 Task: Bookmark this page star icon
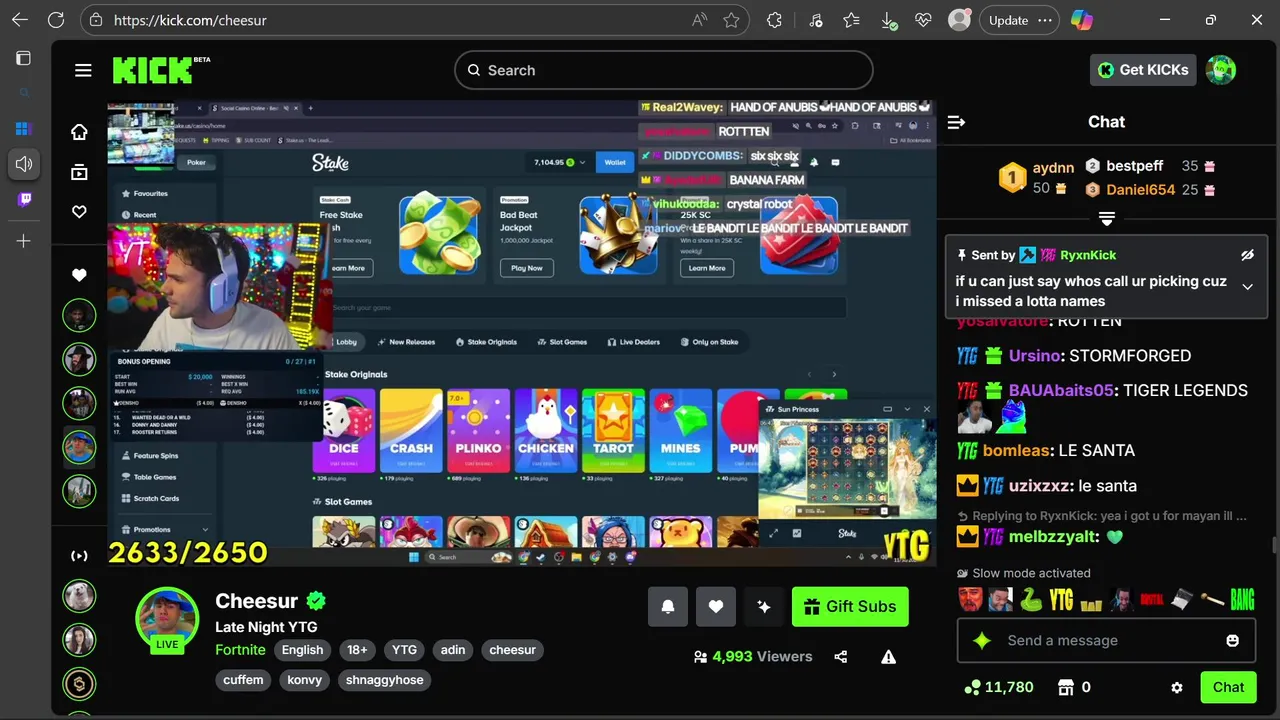pyautogui.click(x=731, y=20)
